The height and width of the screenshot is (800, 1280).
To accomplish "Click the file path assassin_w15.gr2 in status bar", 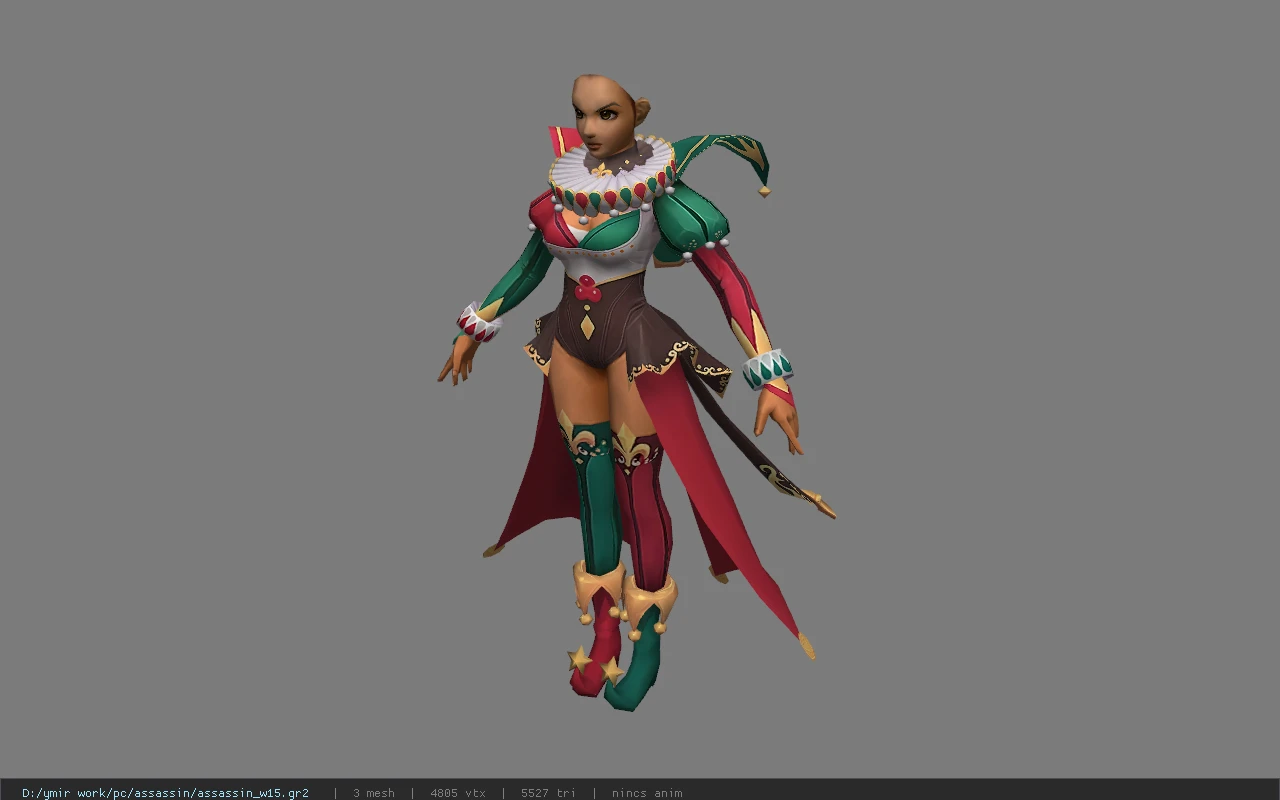I will (165, 793).
